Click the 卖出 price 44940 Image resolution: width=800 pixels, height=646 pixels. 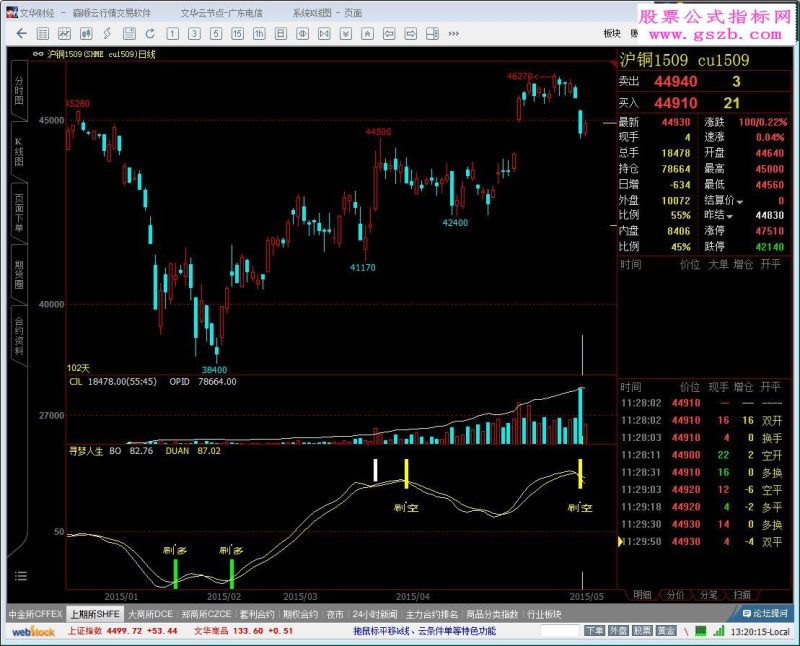pyautogui.click(x=676, y=82)
